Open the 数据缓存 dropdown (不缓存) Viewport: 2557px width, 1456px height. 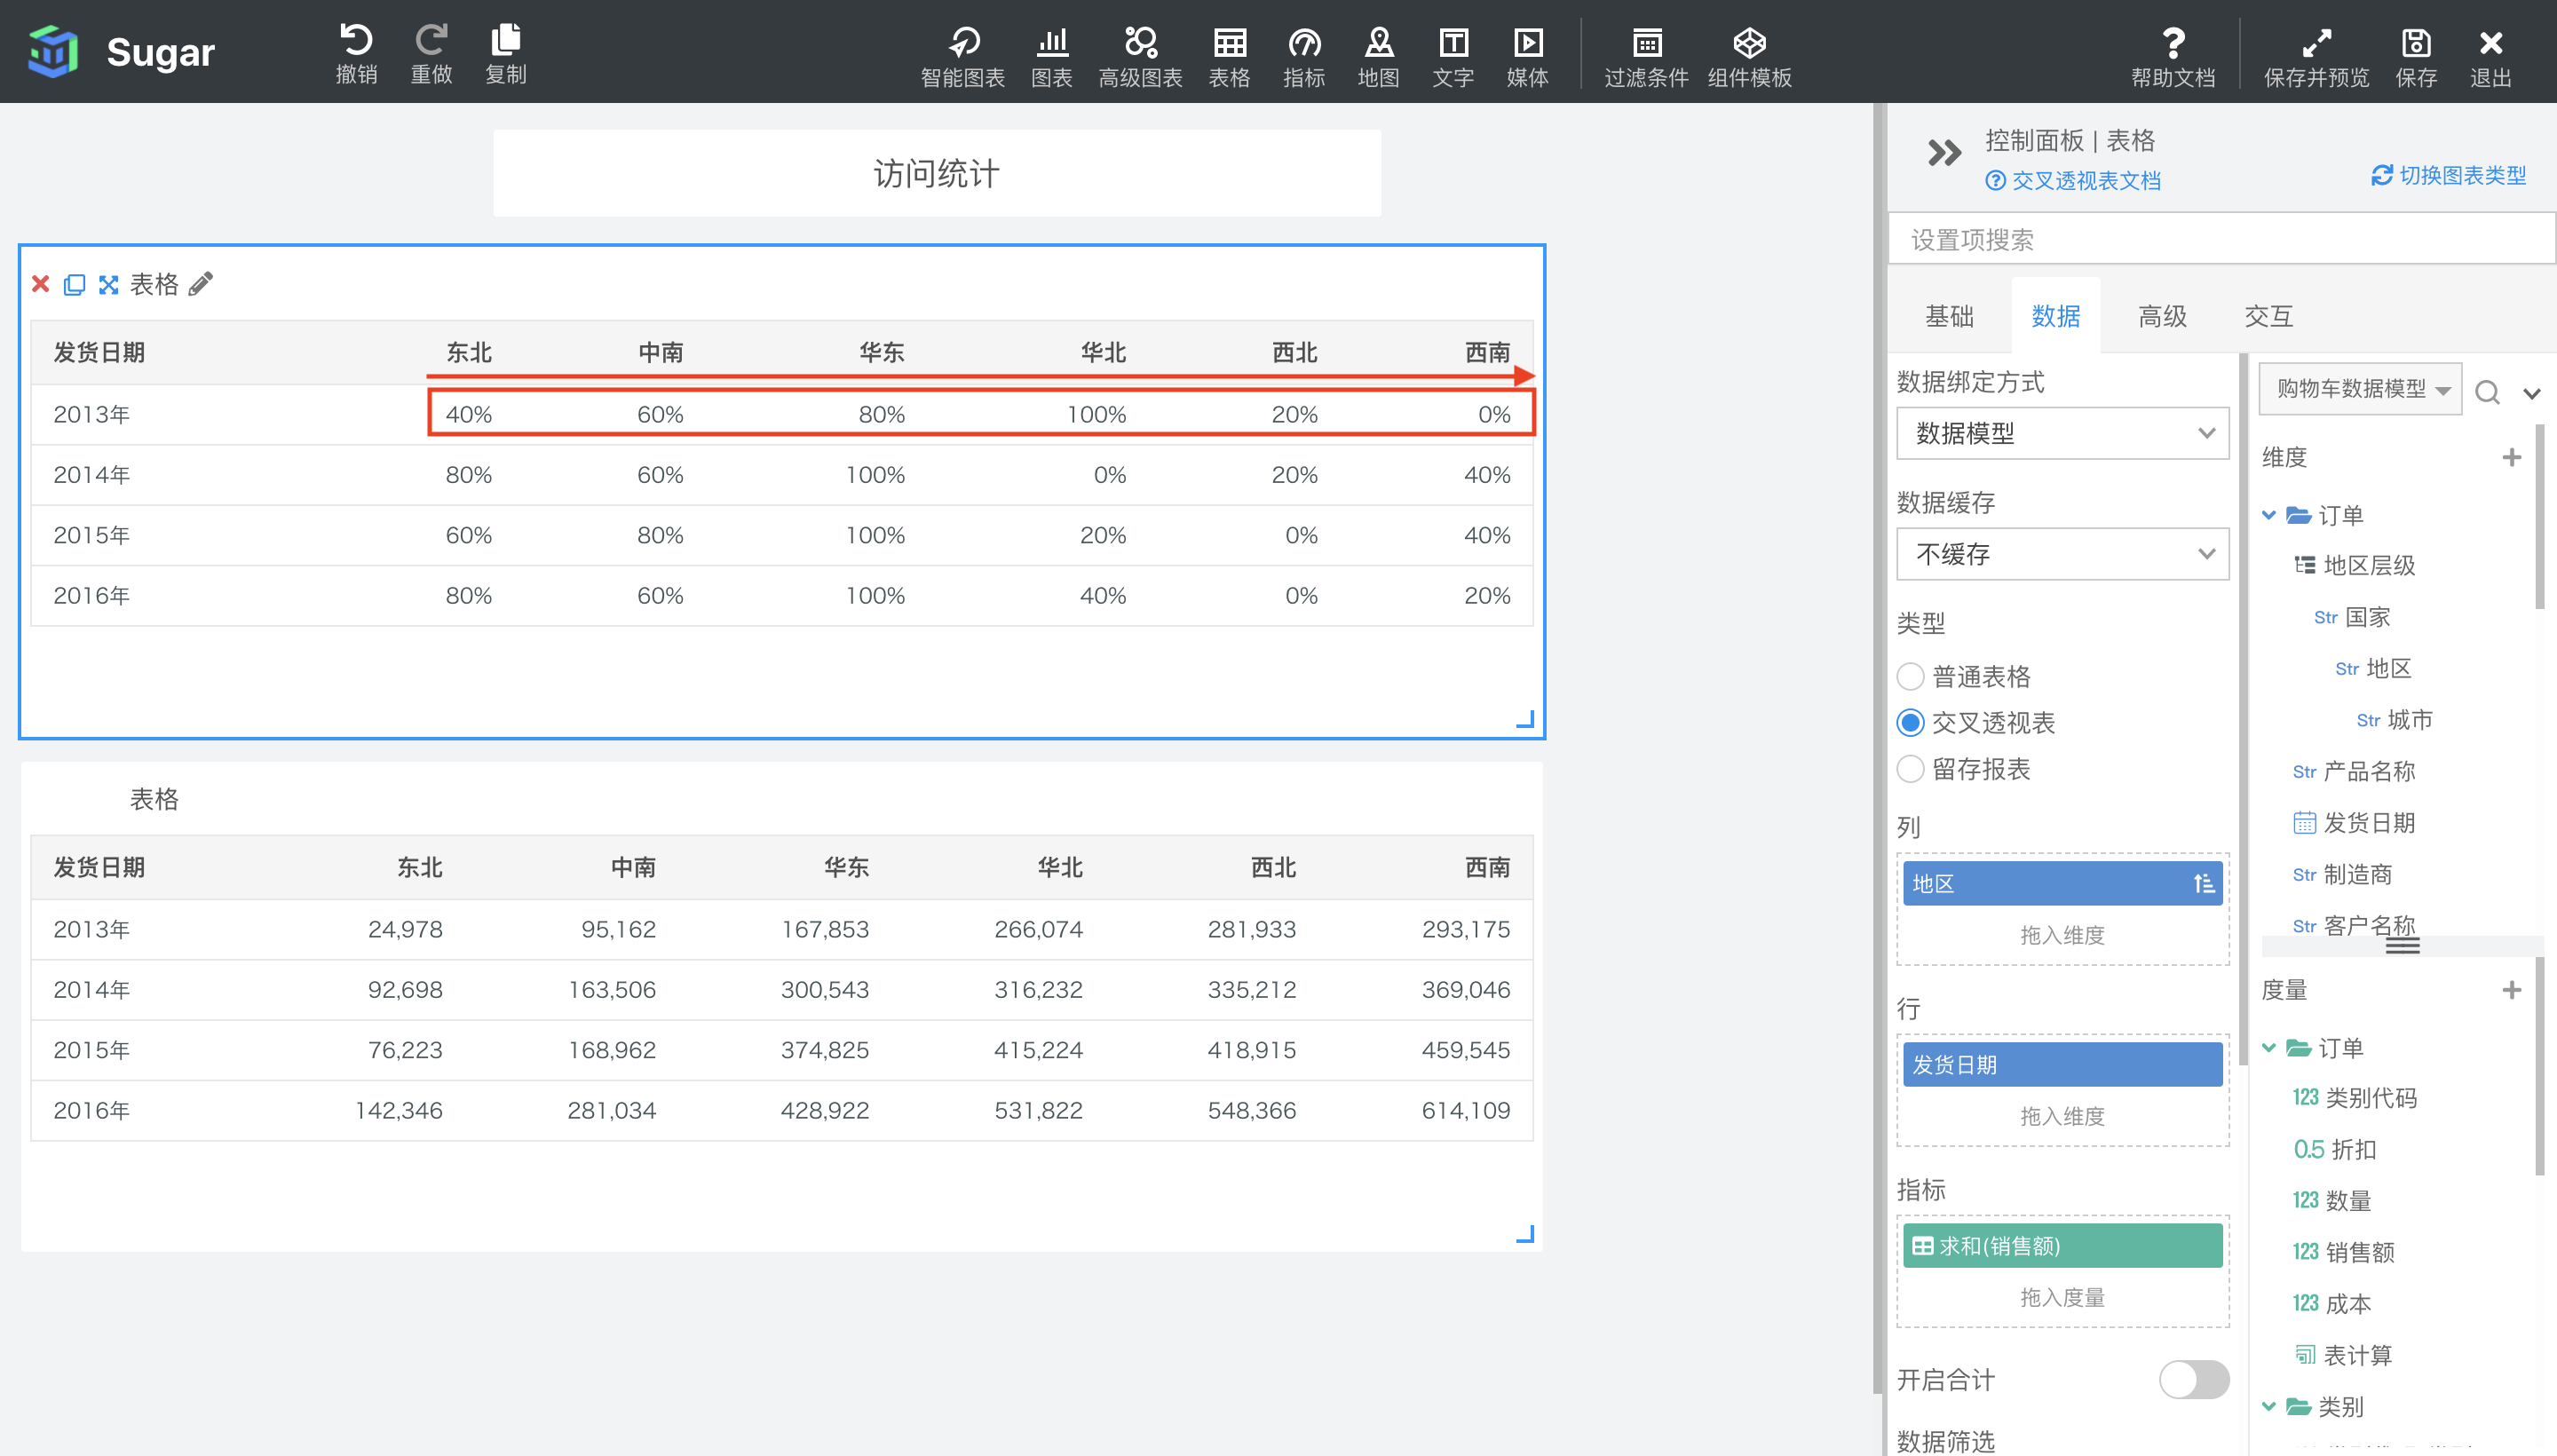pyautogui.click(x=2062, y=554)
